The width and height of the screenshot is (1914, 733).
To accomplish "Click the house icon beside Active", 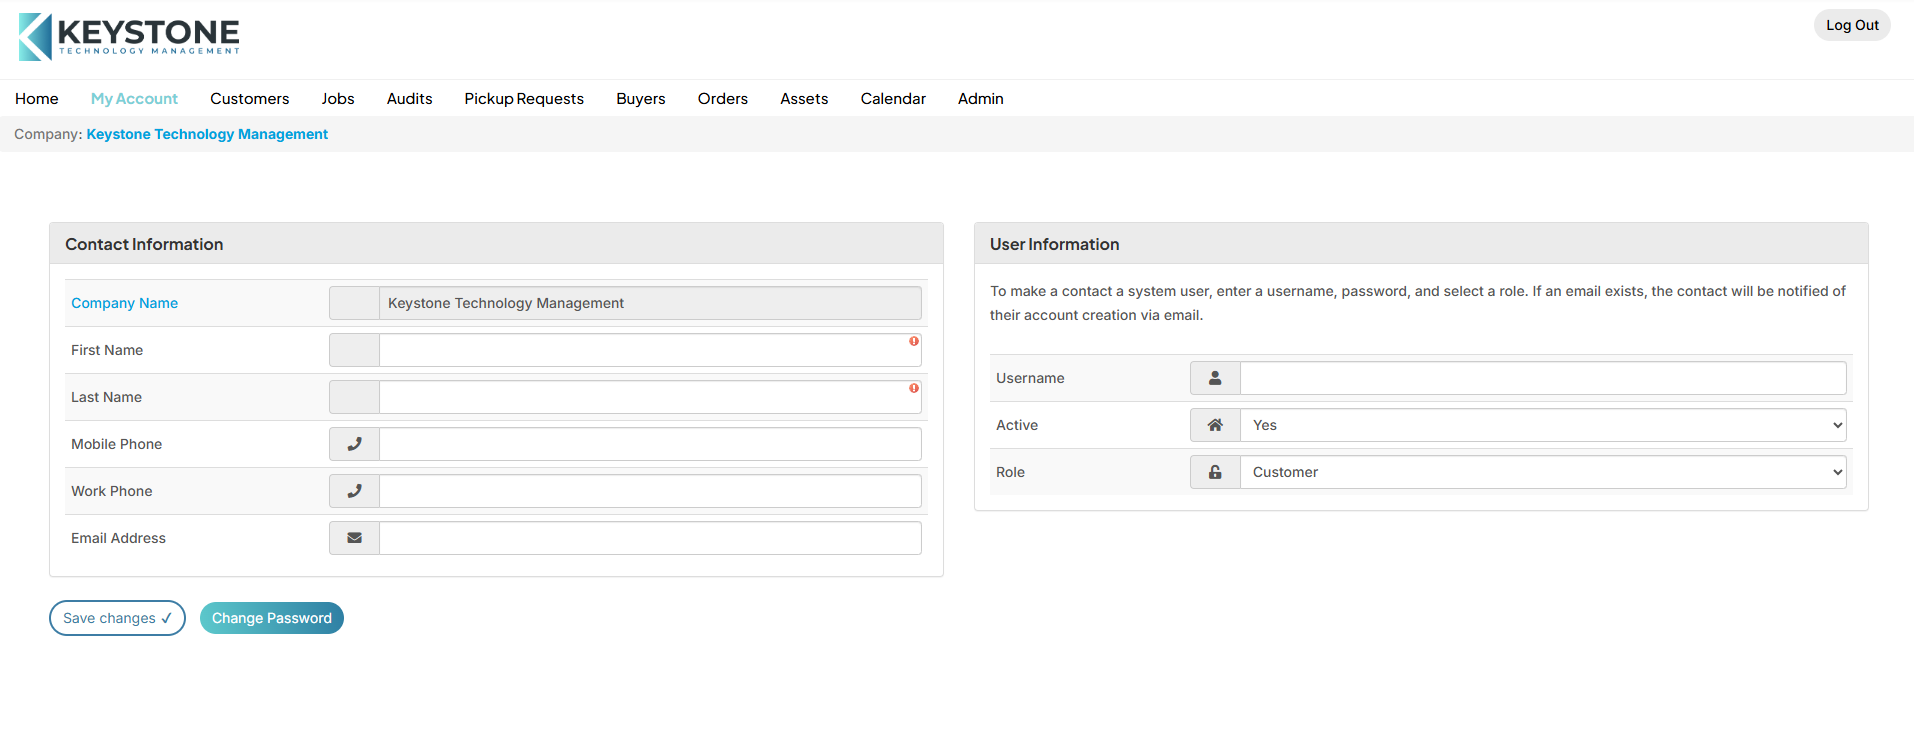I will tap(1215, 425).
